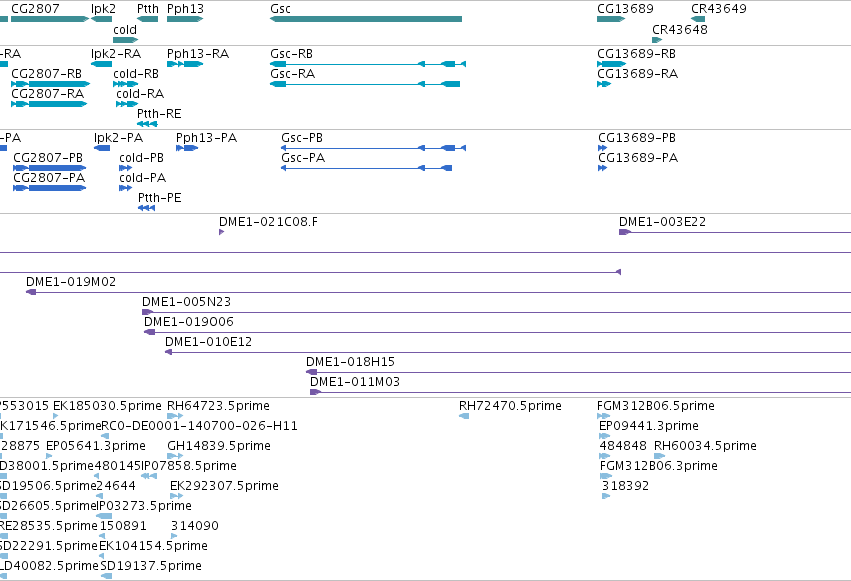This screenshot has height=581, width=851.
Task: Click the CG2807-RB transcript label
Action: coord(47,74)
